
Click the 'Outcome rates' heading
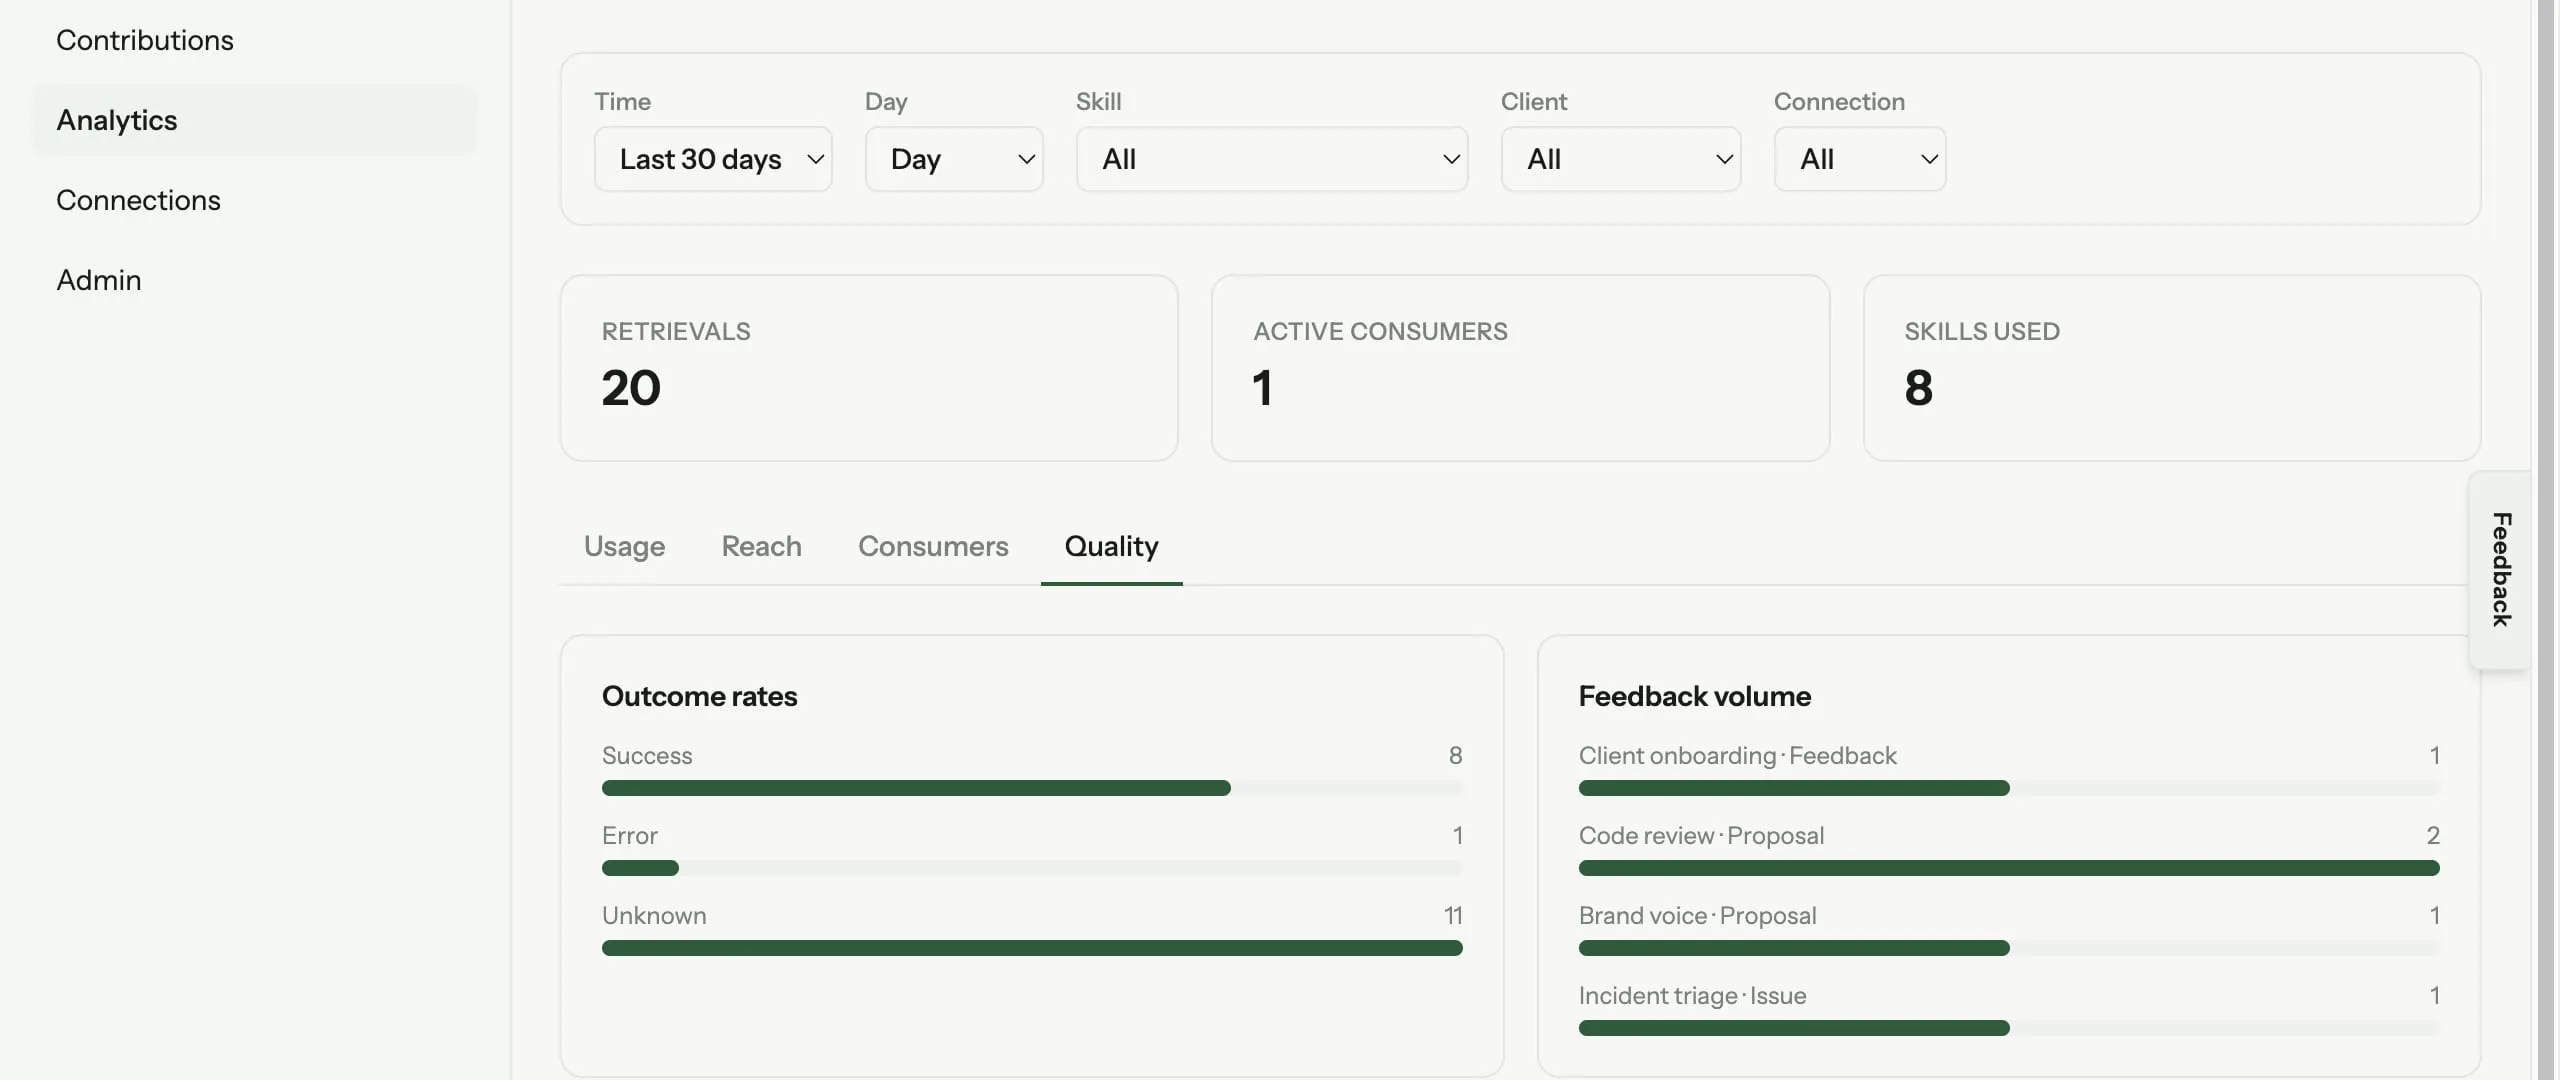(x=699, y=696)
